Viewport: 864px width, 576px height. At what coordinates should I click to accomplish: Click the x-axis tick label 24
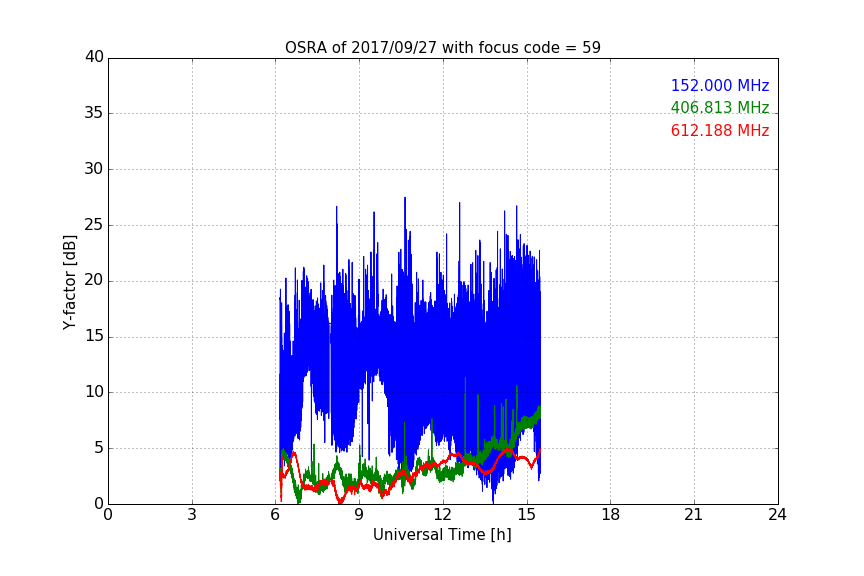coord(777,515)
